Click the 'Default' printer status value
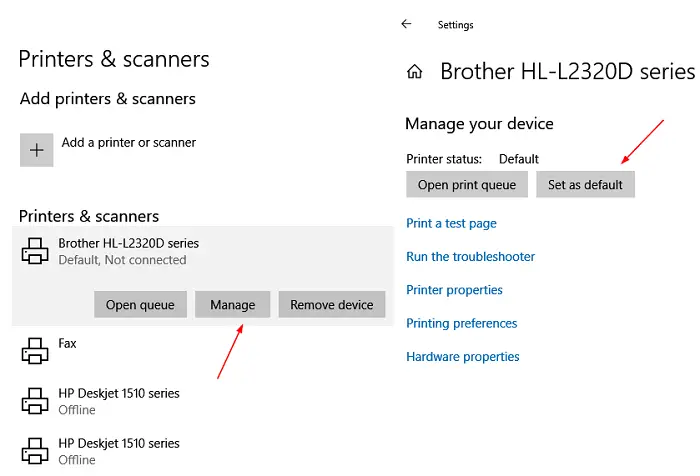Viewport: 700px width, 476px height. [x=519, y=159]
